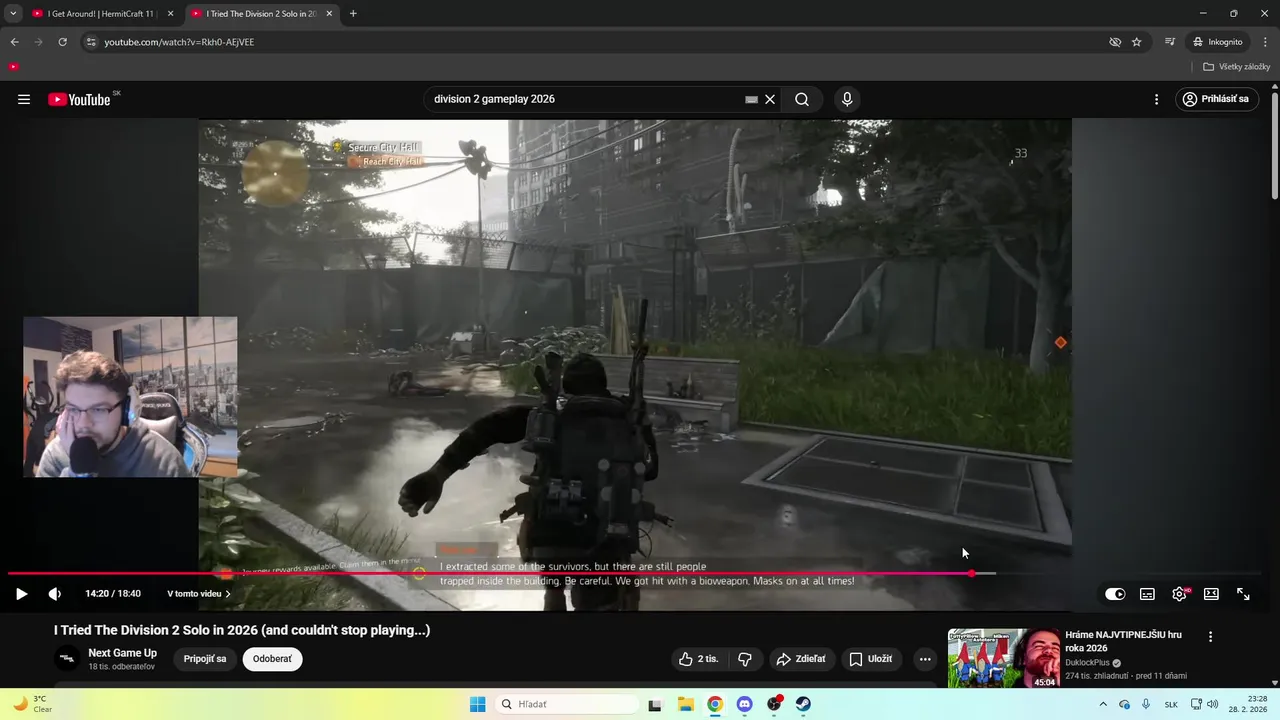This screenshot has width=1280, height=720.
Task: Open the player settings gear
Action: pyautogui.click(x=1179, y=594)
